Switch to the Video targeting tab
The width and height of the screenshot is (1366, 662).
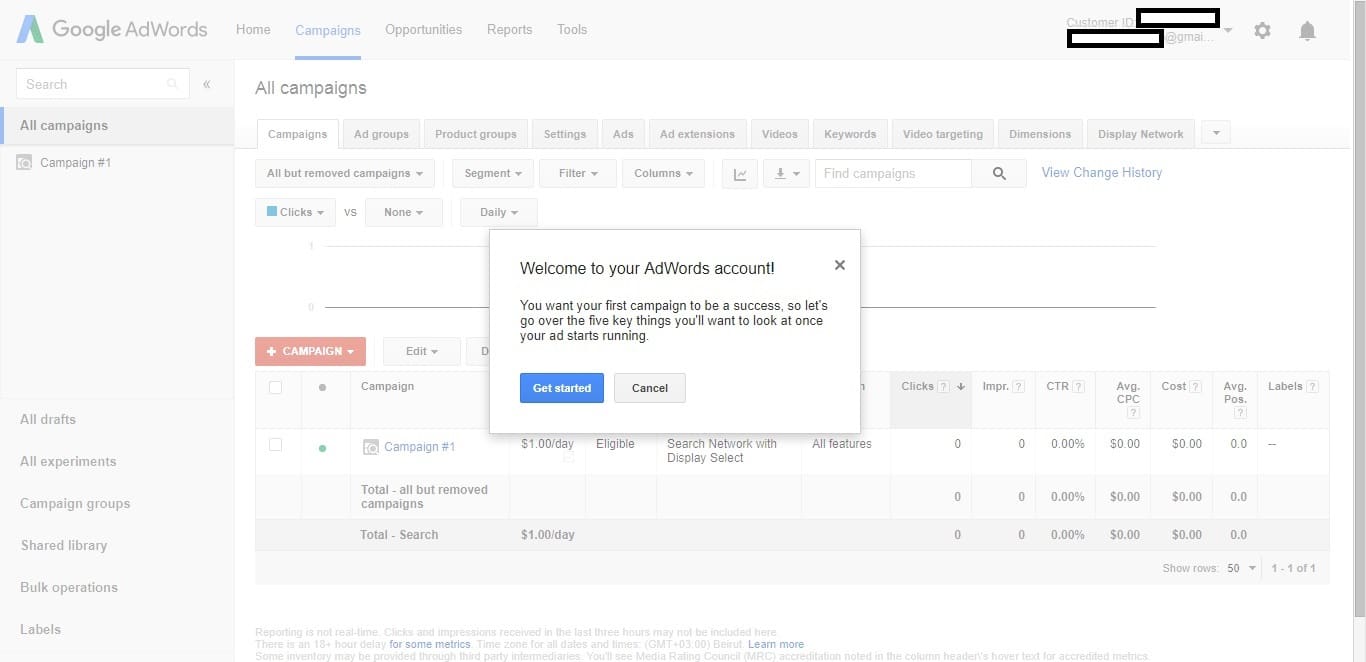click(x=943, y=134)
